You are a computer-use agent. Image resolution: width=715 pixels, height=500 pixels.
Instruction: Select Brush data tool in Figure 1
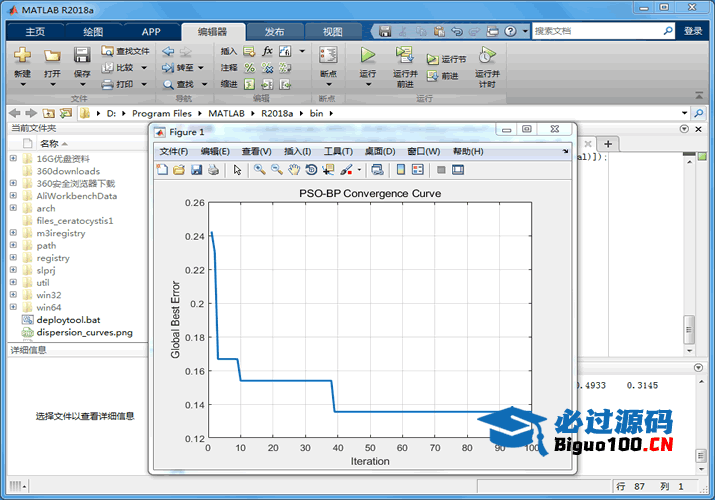(346, 170)
